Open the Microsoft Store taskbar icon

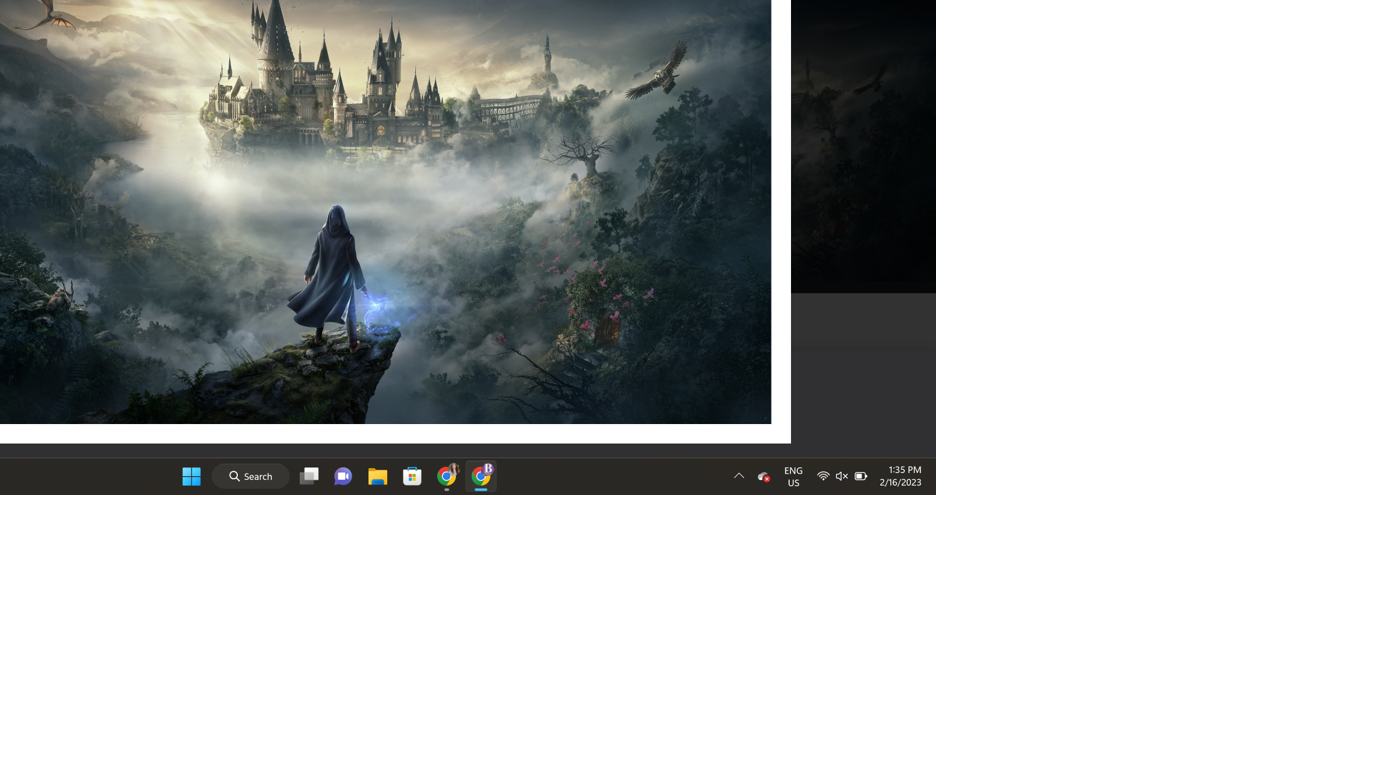click(x=412, y=477)
